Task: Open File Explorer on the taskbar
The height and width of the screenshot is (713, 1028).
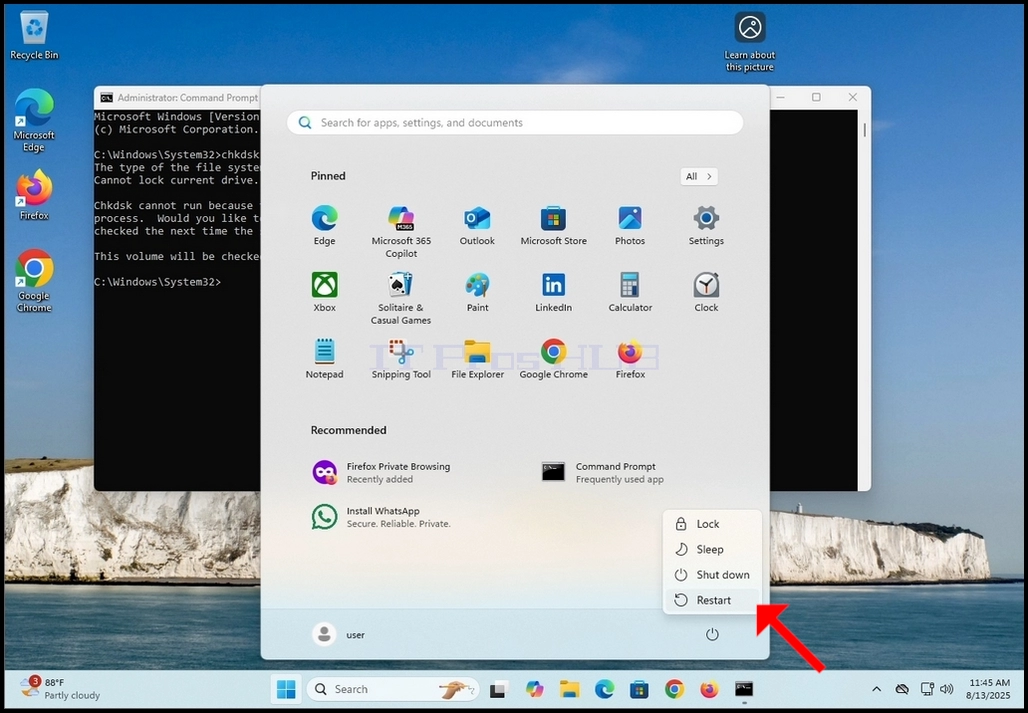Action: (x=570, y=689)
